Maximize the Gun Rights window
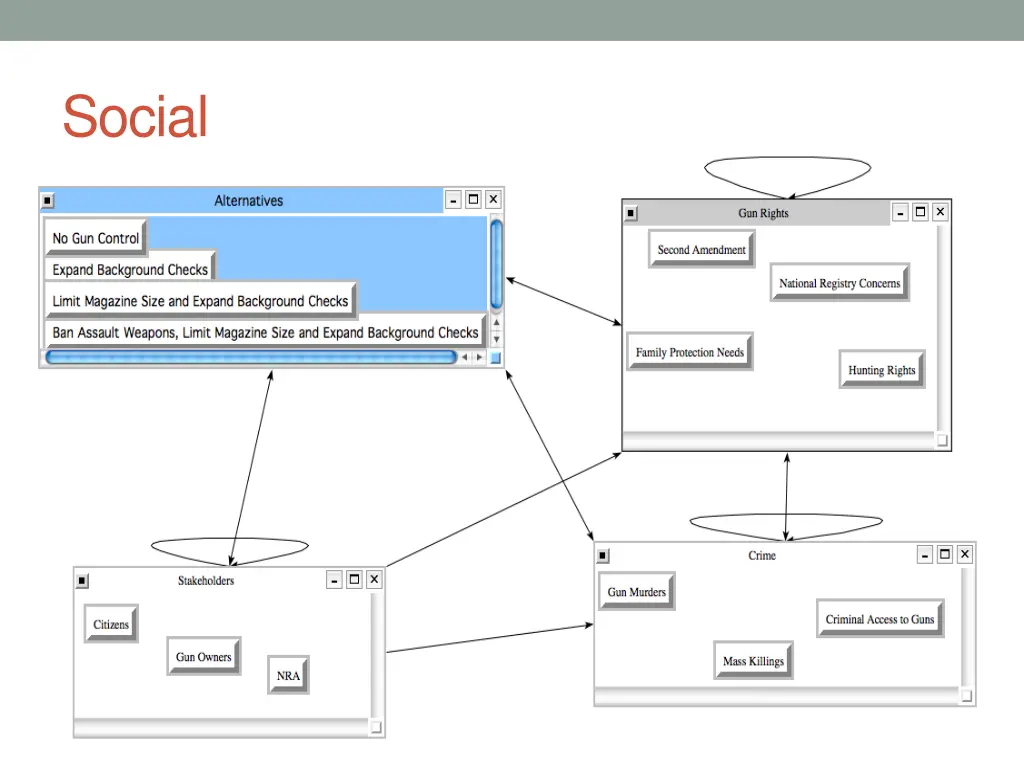Image resolution: width=1024 pixels, height=768 pixels. (920, 212)
